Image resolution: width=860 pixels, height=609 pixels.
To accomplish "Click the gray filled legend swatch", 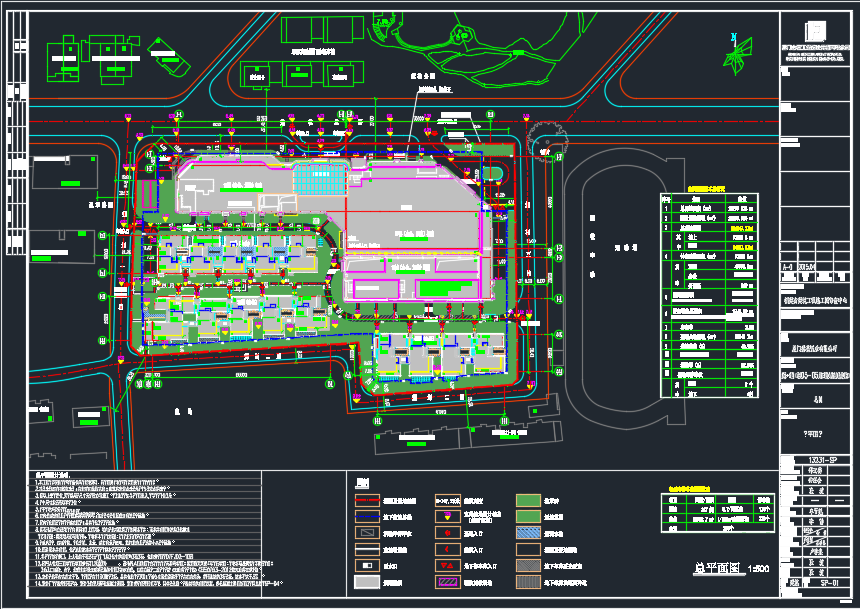I will pos(367,581).
